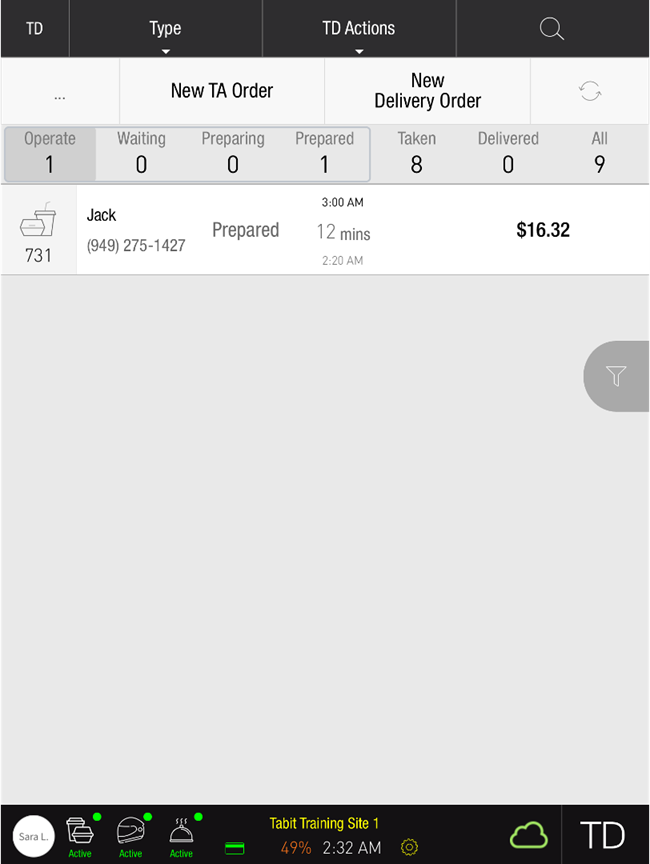Open the filter funnel panel
650x864 pixels.
(x=617, y=376)
